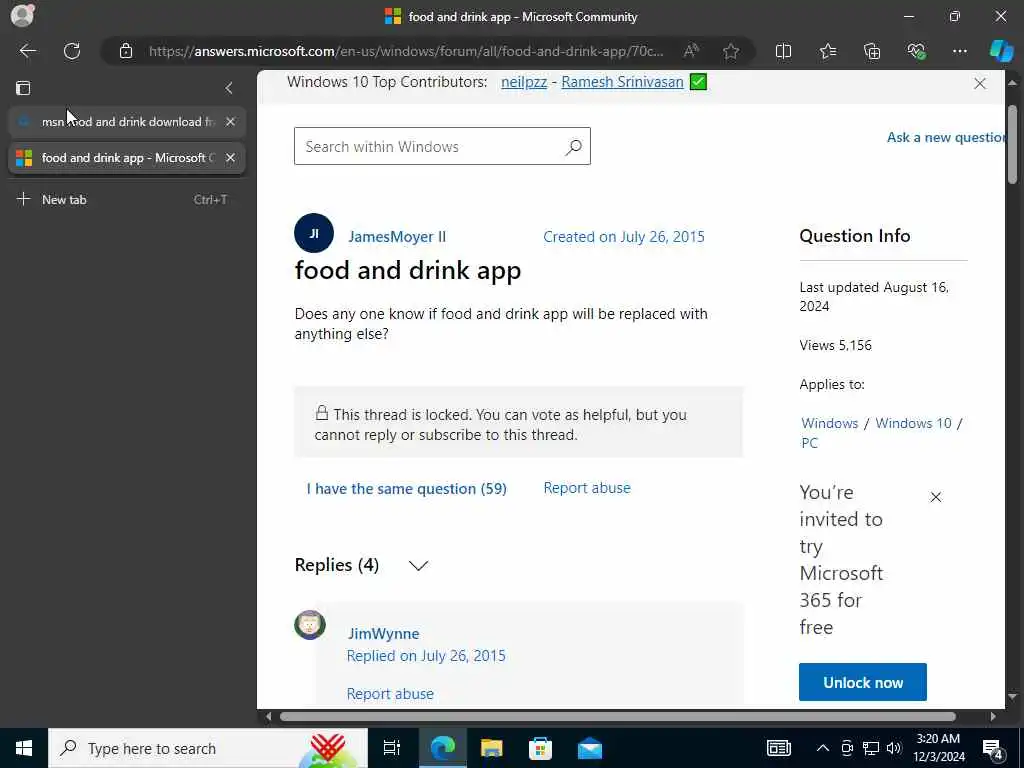Click the vertical page scrollbar thumb
1024x768 pixels.
tap(1012, 144)
